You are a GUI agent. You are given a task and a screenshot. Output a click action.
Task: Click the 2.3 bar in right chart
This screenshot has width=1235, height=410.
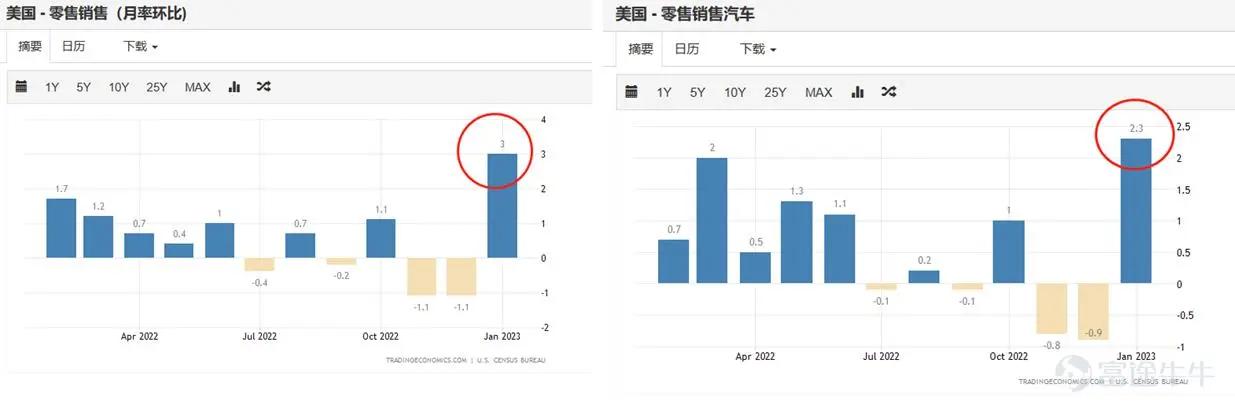click(1136, 211)
